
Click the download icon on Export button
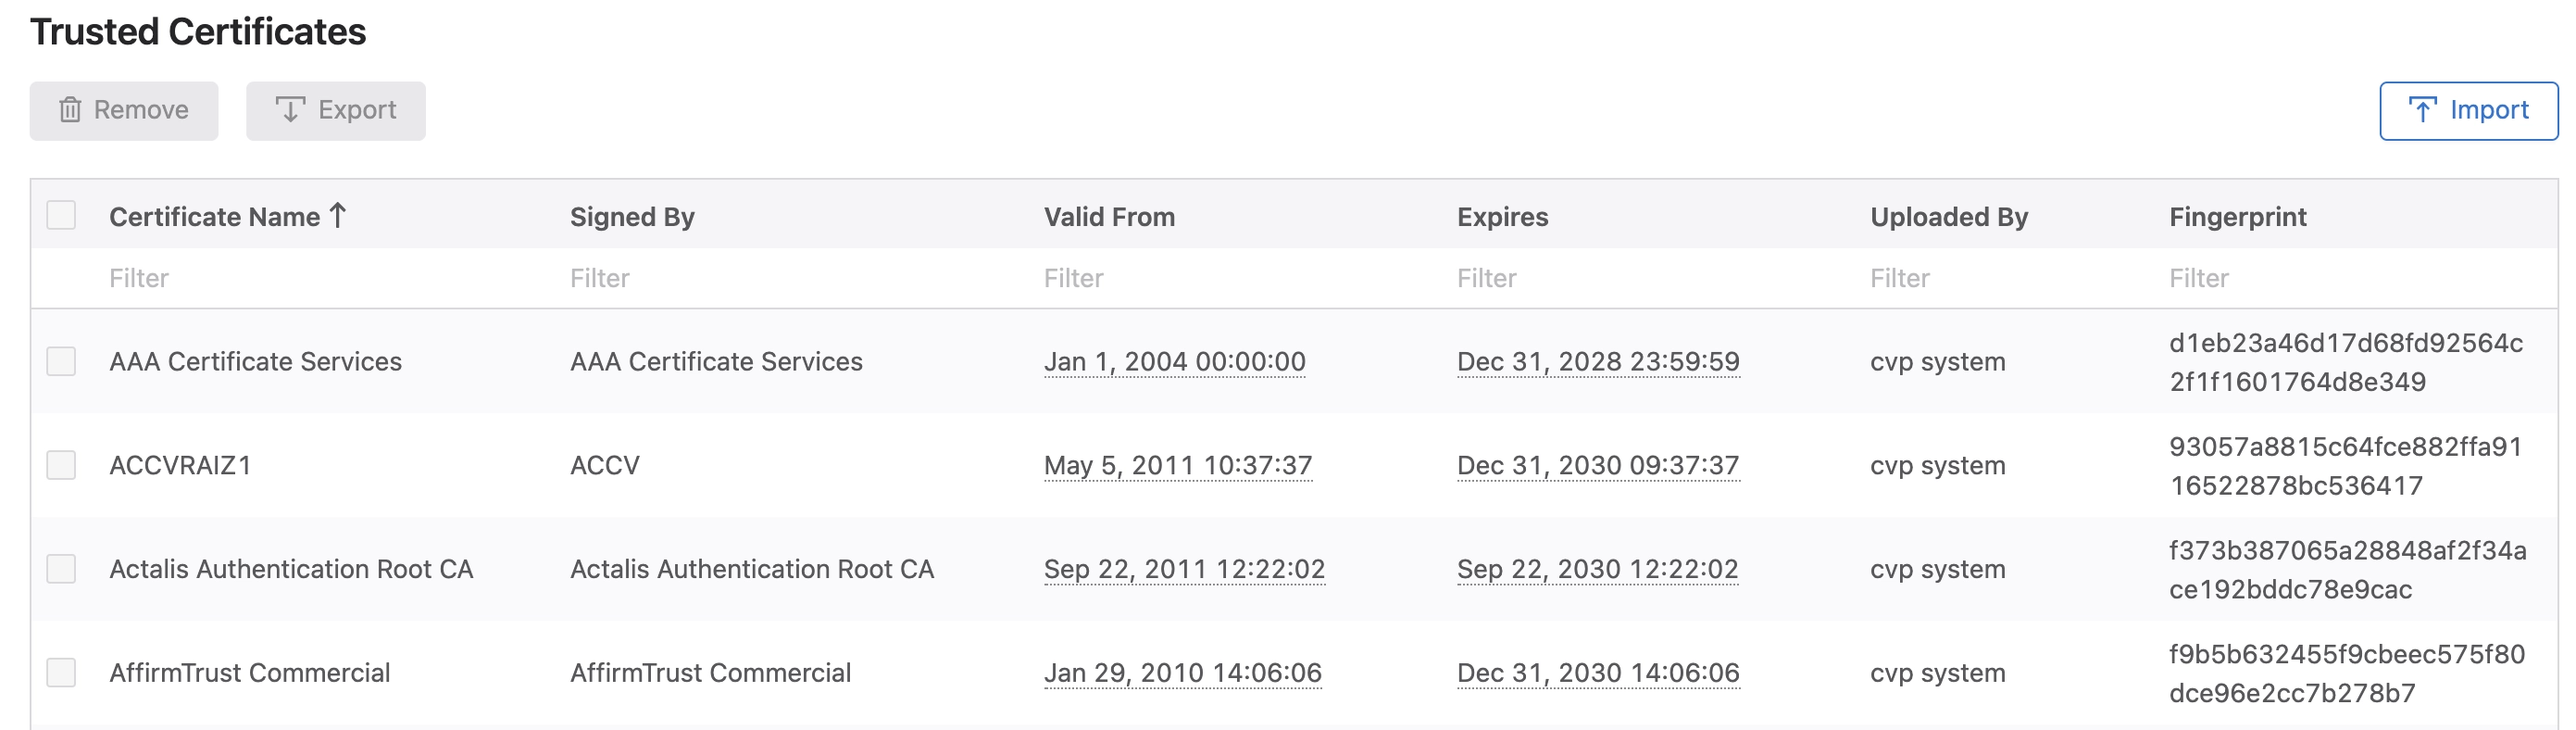[290, 110]
